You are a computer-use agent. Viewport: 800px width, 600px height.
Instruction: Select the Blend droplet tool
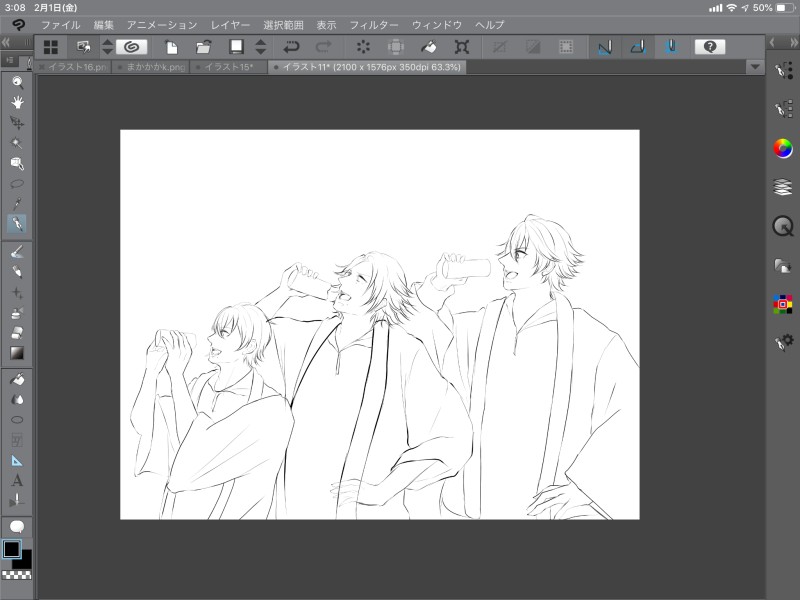click(17, 399)
